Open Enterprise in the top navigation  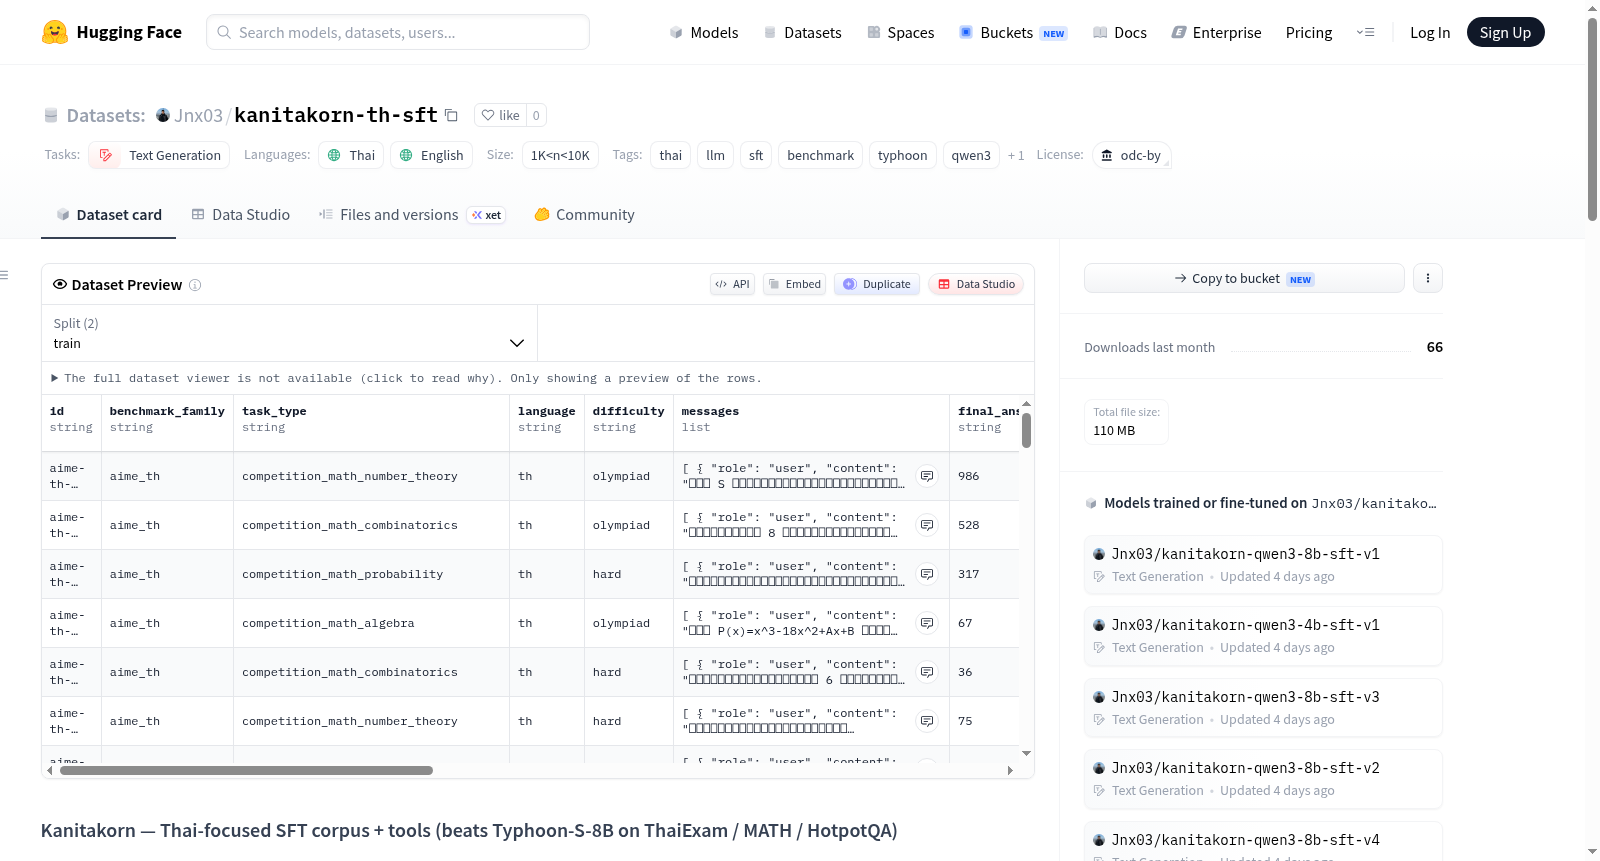tap(1216, 32)
